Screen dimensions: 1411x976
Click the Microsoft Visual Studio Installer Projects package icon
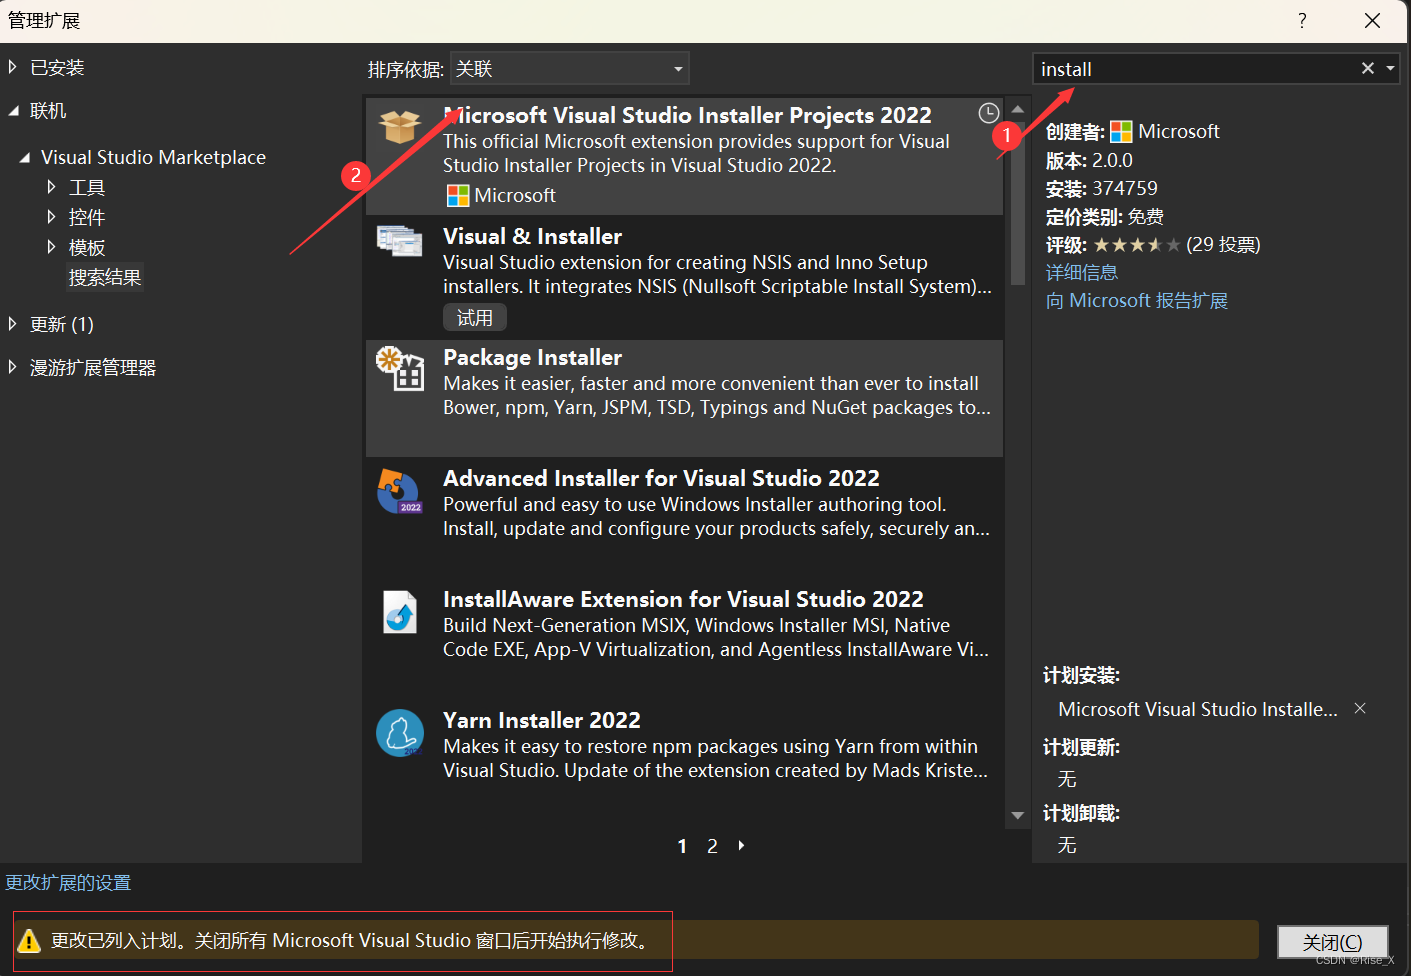coord(400,127)
